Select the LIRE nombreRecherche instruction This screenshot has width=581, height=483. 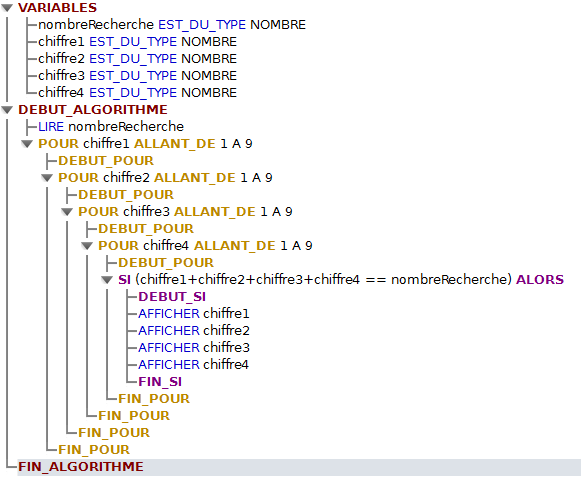(x=111, y=127)
